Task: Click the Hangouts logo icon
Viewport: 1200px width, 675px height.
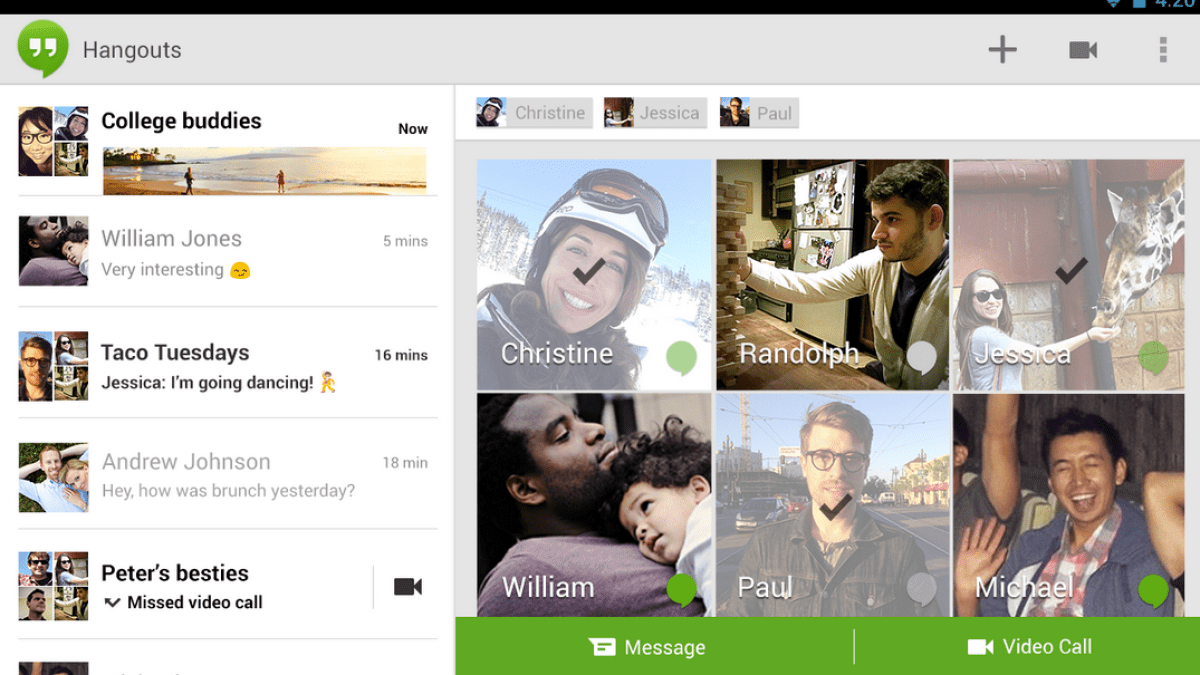Action: (x=43, y=48)
